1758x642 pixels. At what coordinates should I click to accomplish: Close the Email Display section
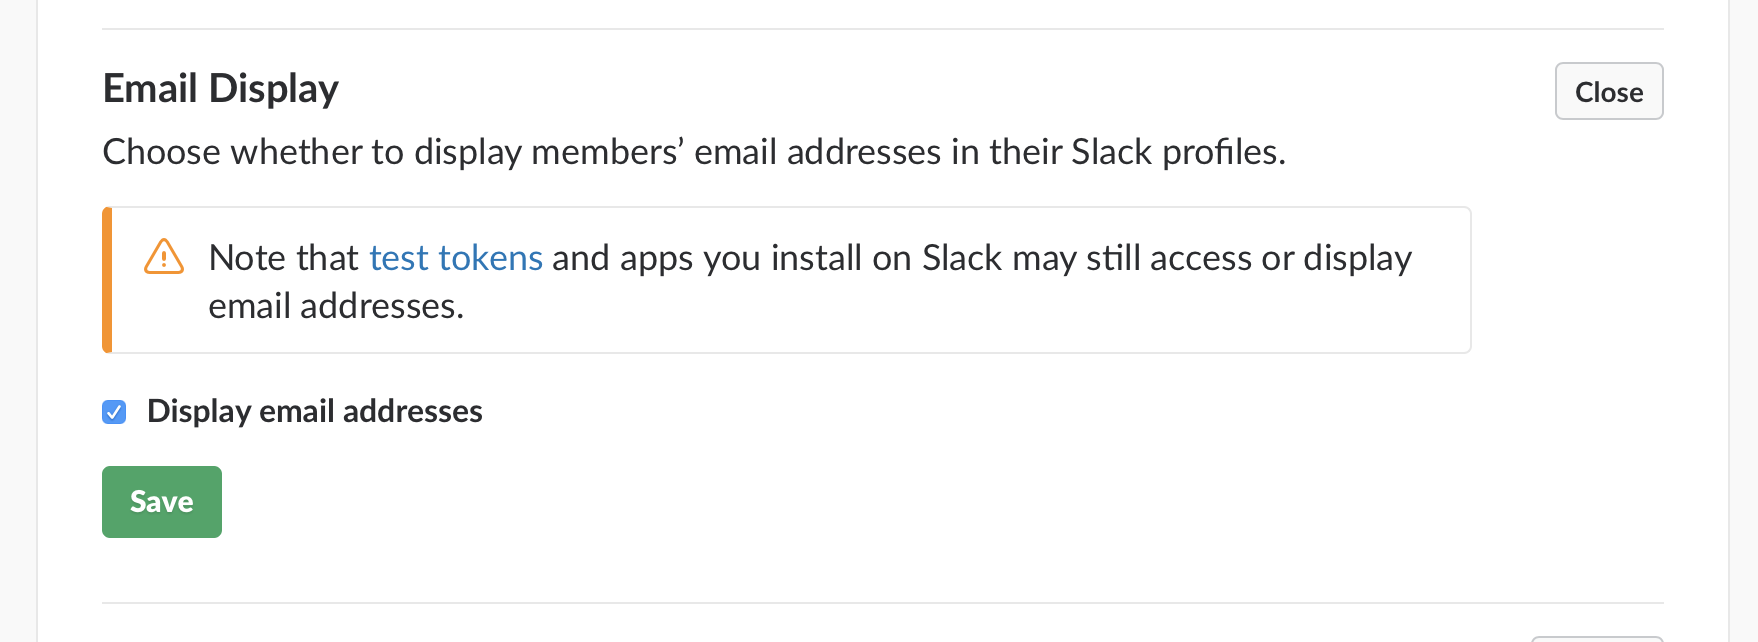tap(1609, 91)
